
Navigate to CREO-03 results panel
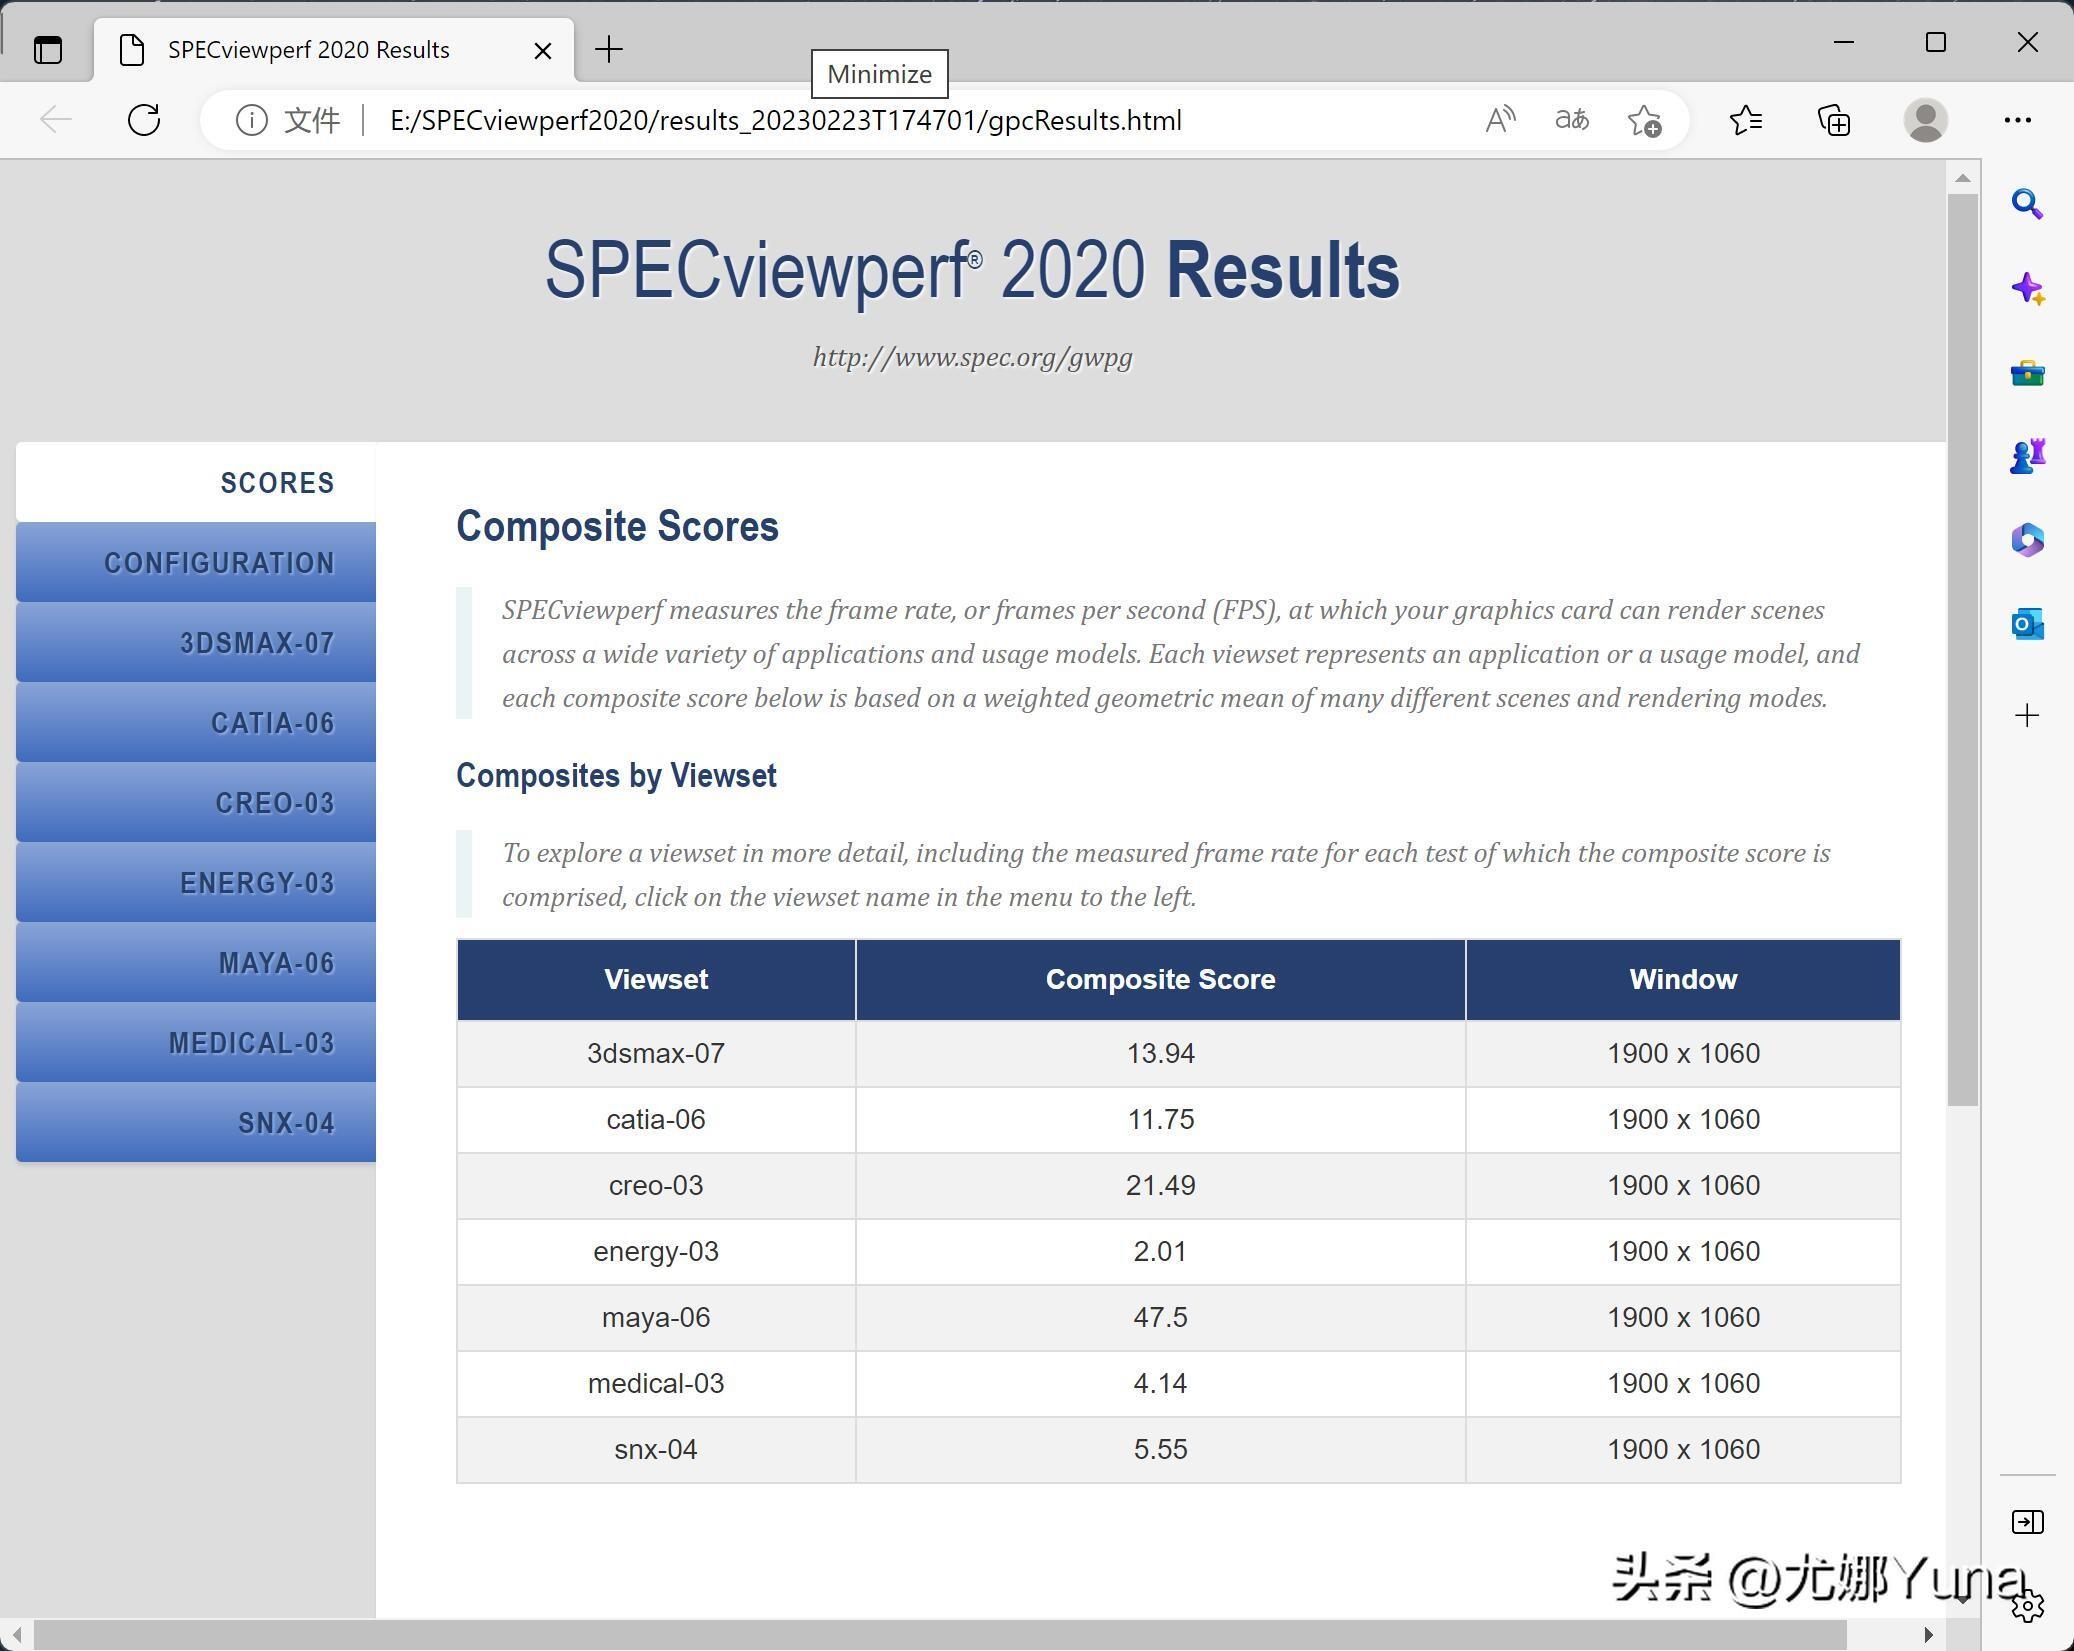click(195, 802)
